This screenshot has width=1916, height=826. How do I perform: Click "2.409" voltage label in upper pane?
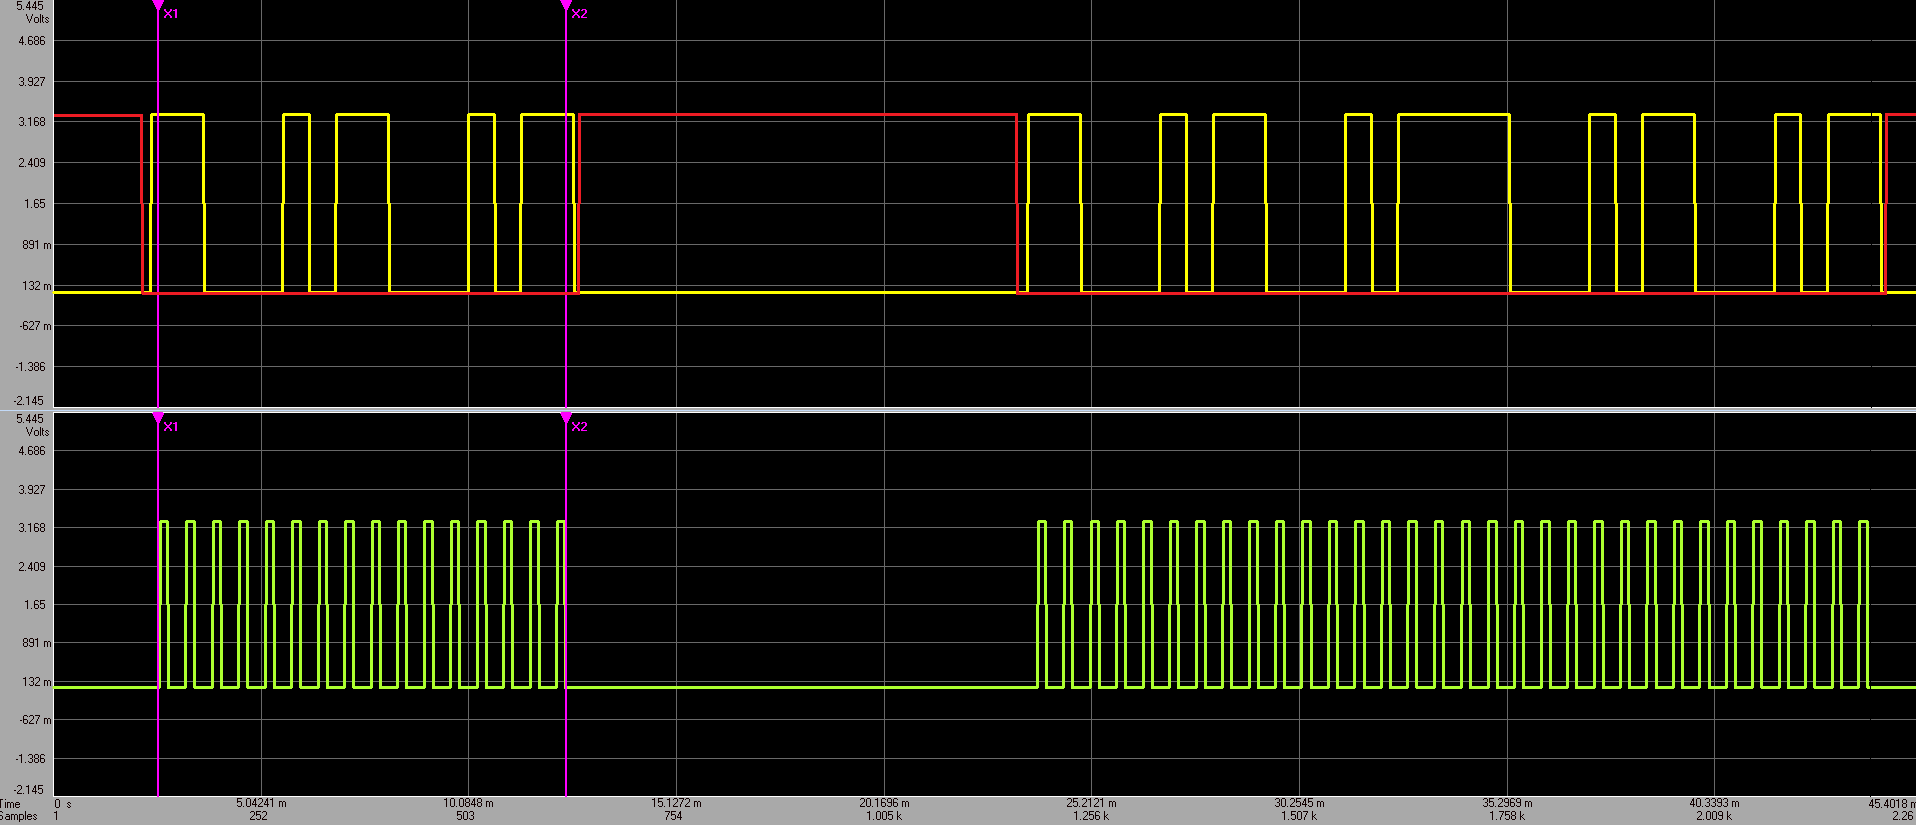[x=32, y=163]
